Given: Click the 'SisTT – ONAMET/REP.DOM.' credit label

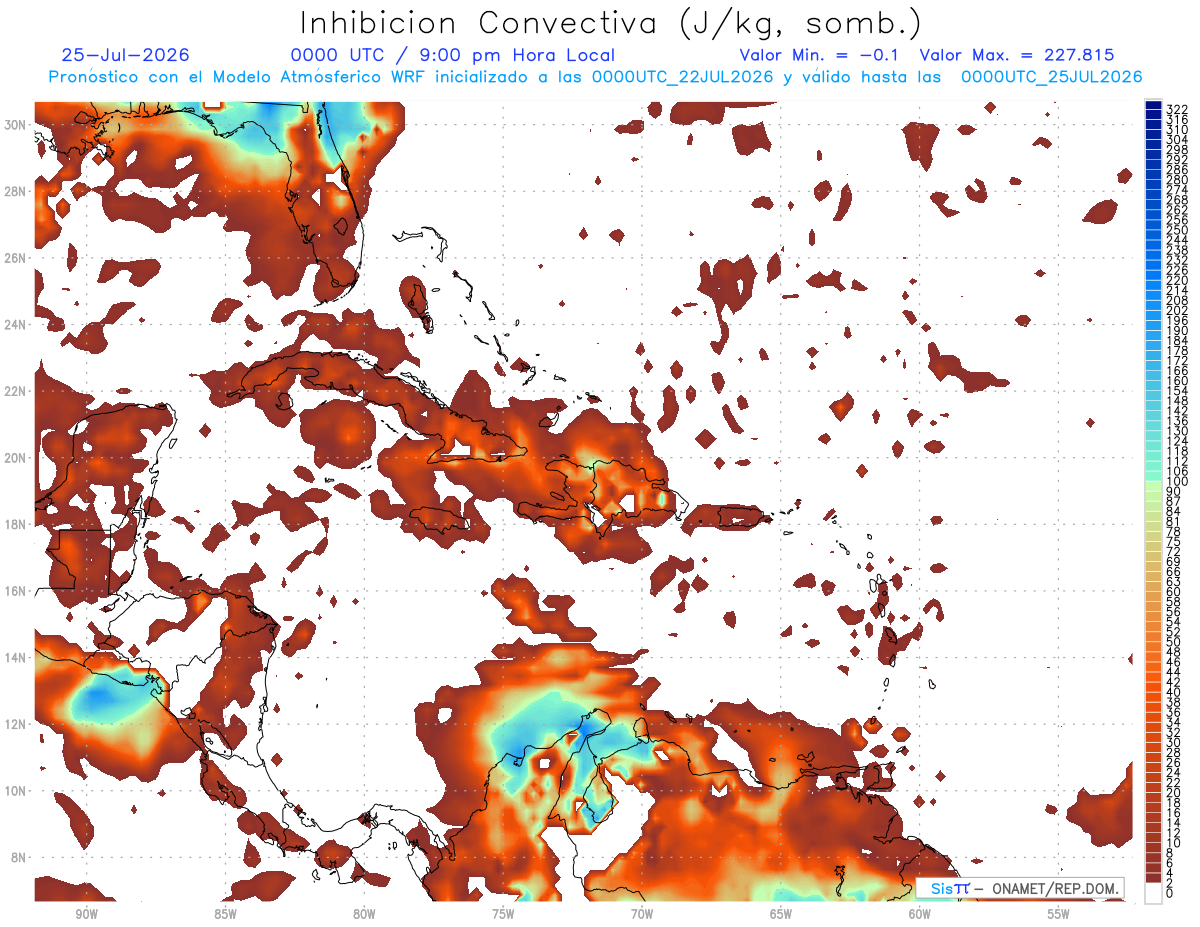Looking at the screenshot, I should pos(1020,887).
